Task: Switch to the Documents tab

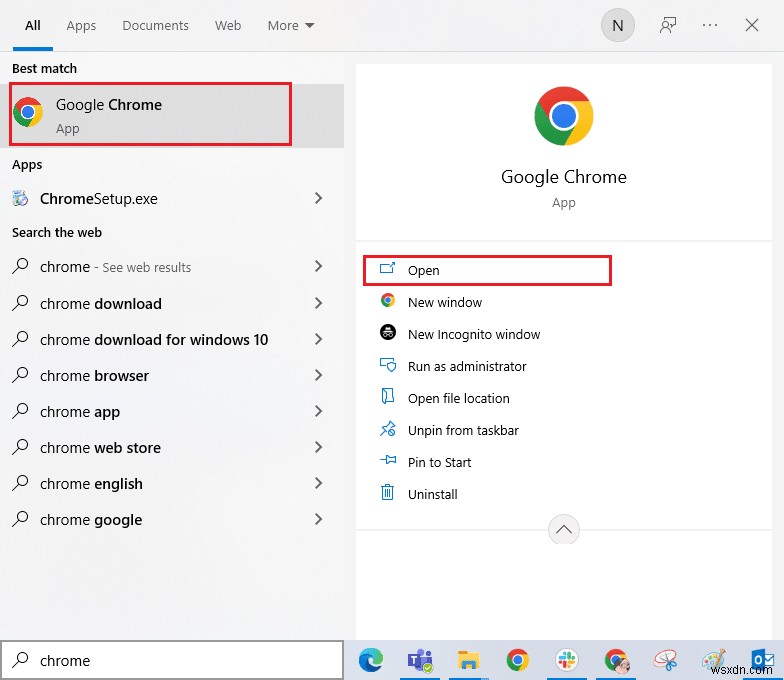Action: pyautogui.click(x=156, y=26)
